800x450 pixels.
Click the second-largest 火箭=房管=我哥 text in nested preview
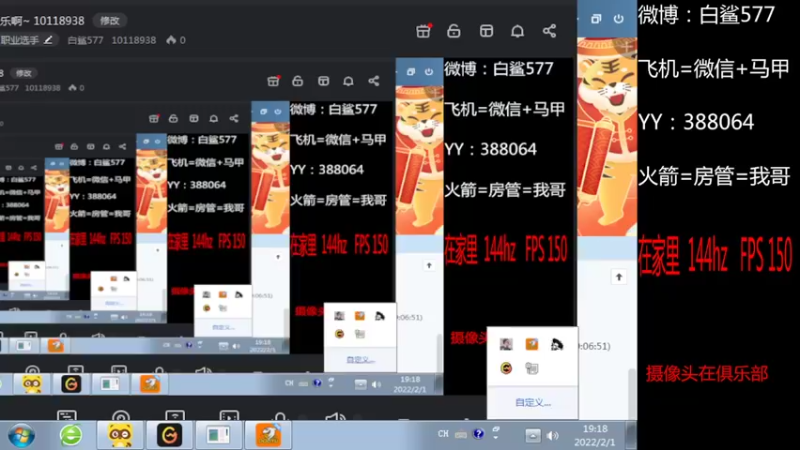tap(505, 190)
